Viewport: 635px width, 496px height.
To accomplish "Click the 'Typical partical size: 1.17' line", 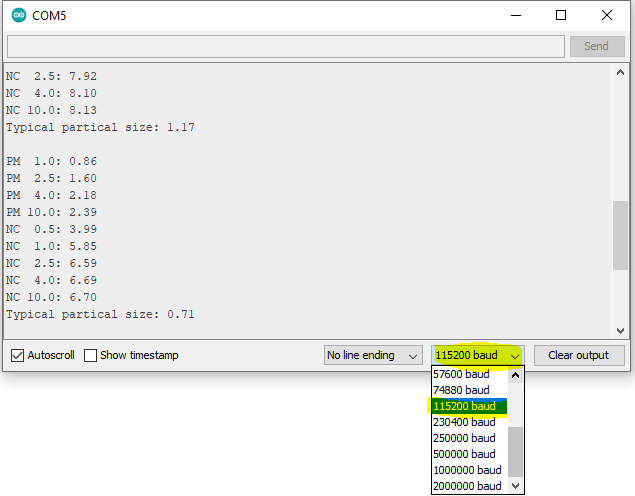I will tap(100, 128).
